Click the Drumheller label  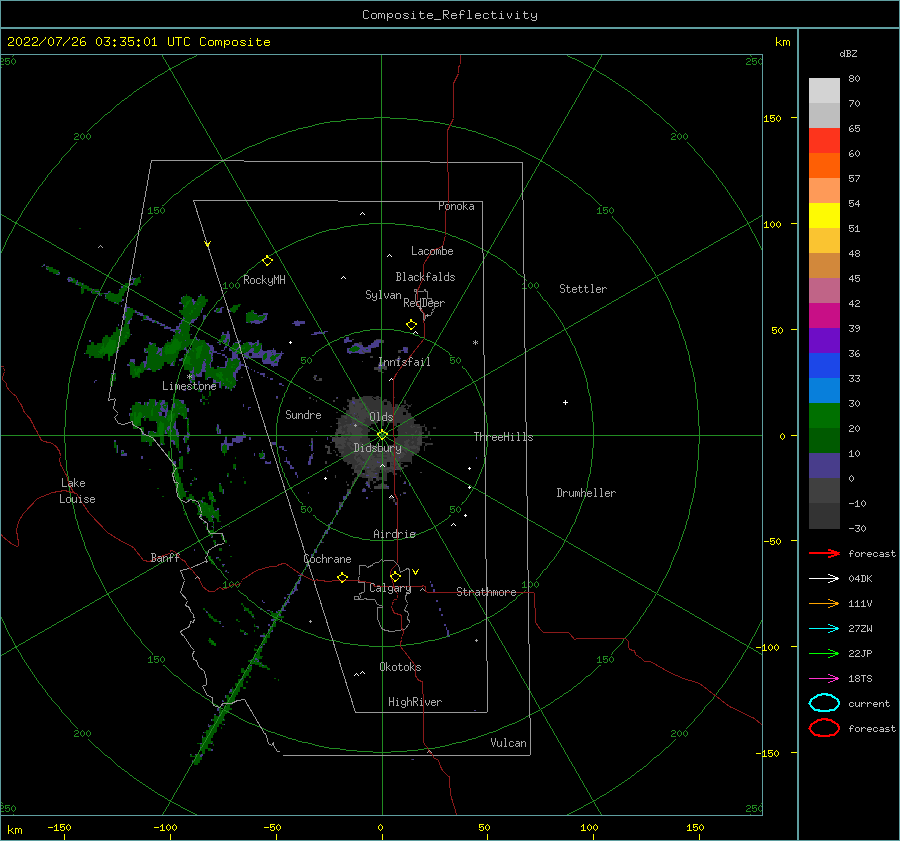tap(586, 493)
